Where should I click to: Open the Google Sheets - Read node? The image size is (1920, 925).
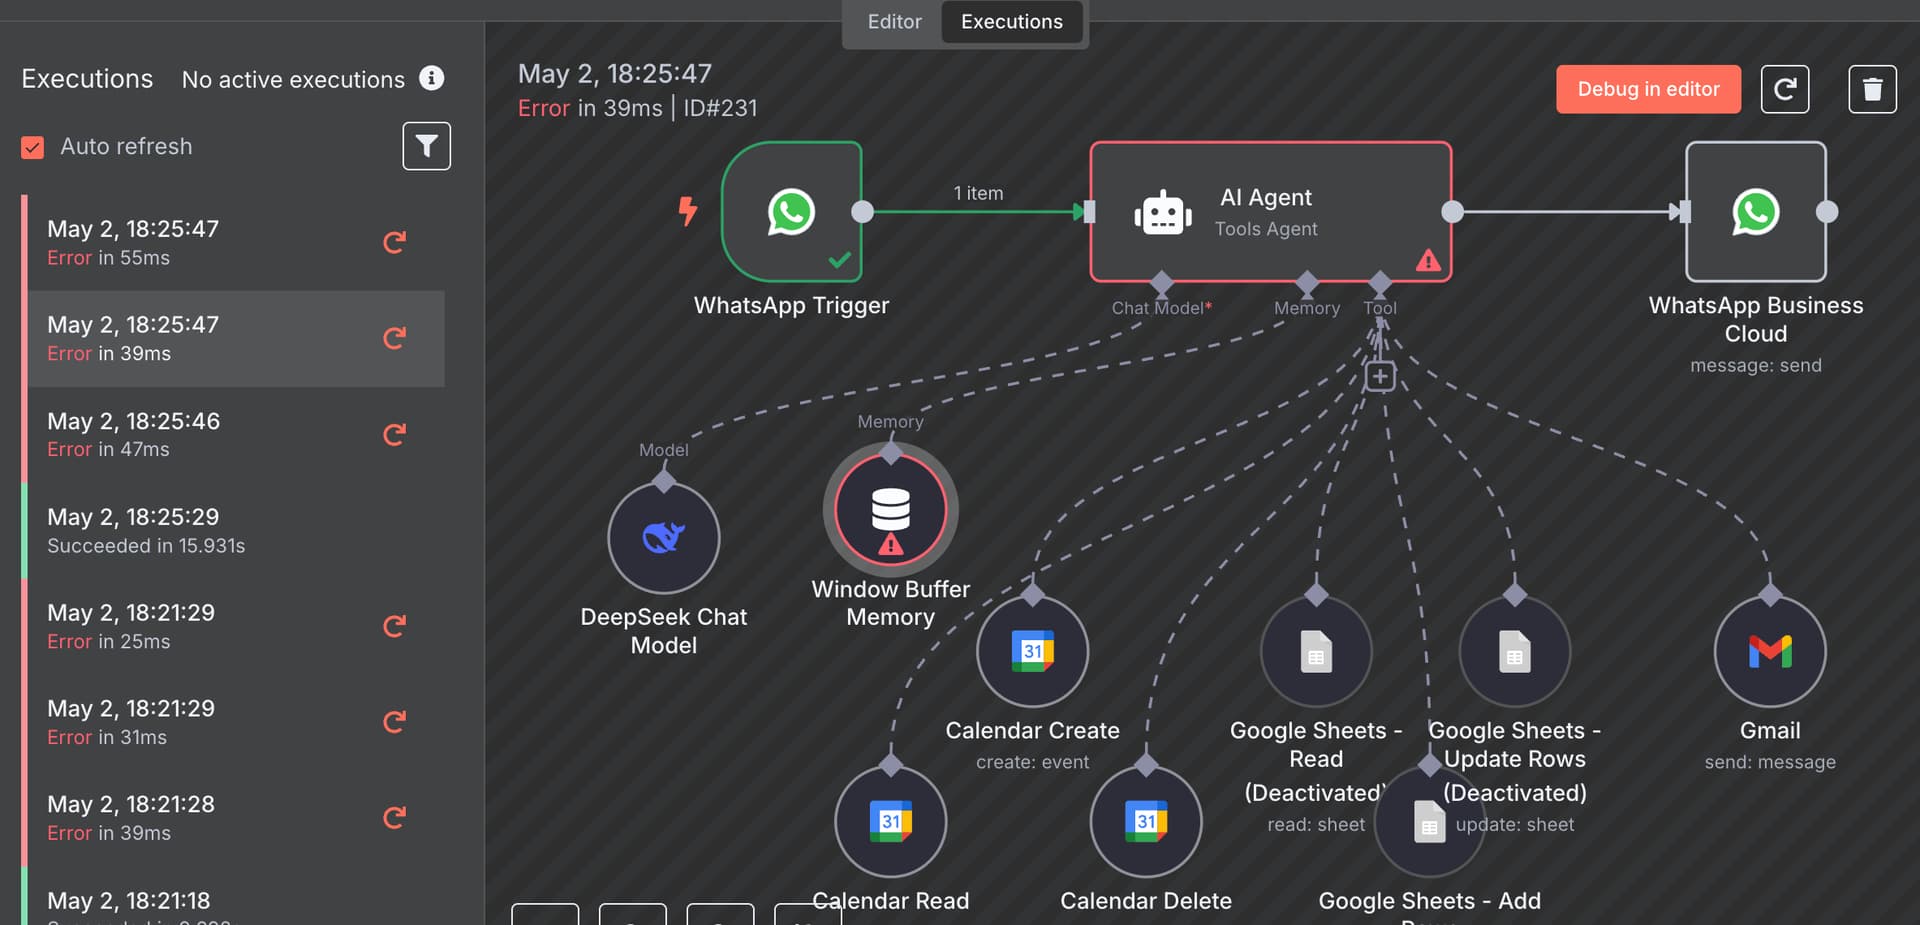(1316, 651)
